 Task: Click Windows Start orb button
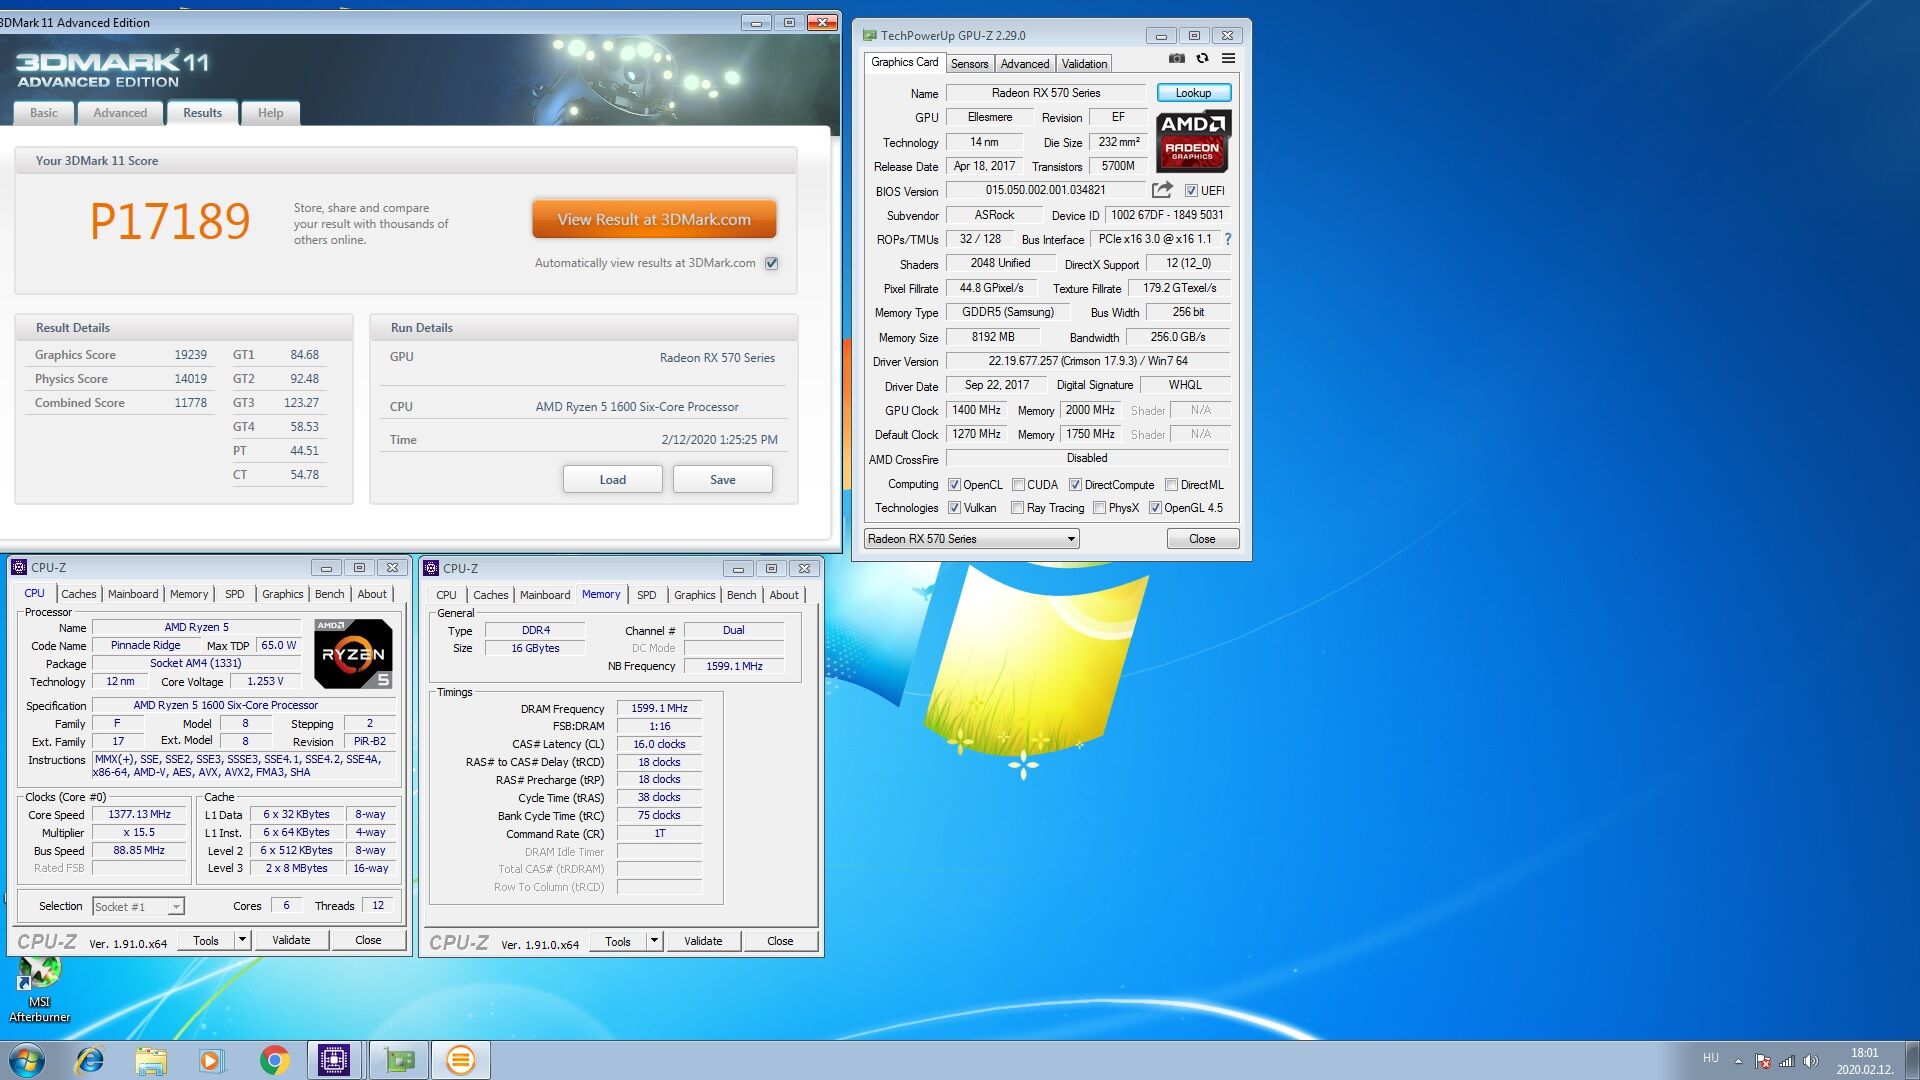pos(27,1060)
